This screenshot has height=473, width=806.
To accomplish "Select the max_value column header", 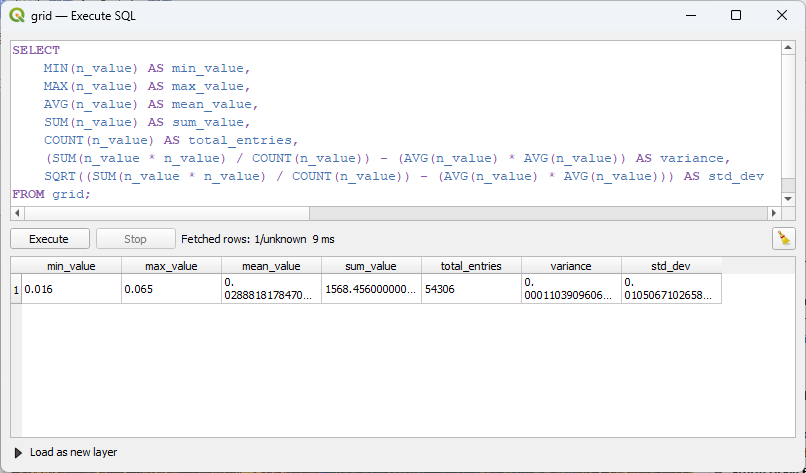I will pos(171,266).
